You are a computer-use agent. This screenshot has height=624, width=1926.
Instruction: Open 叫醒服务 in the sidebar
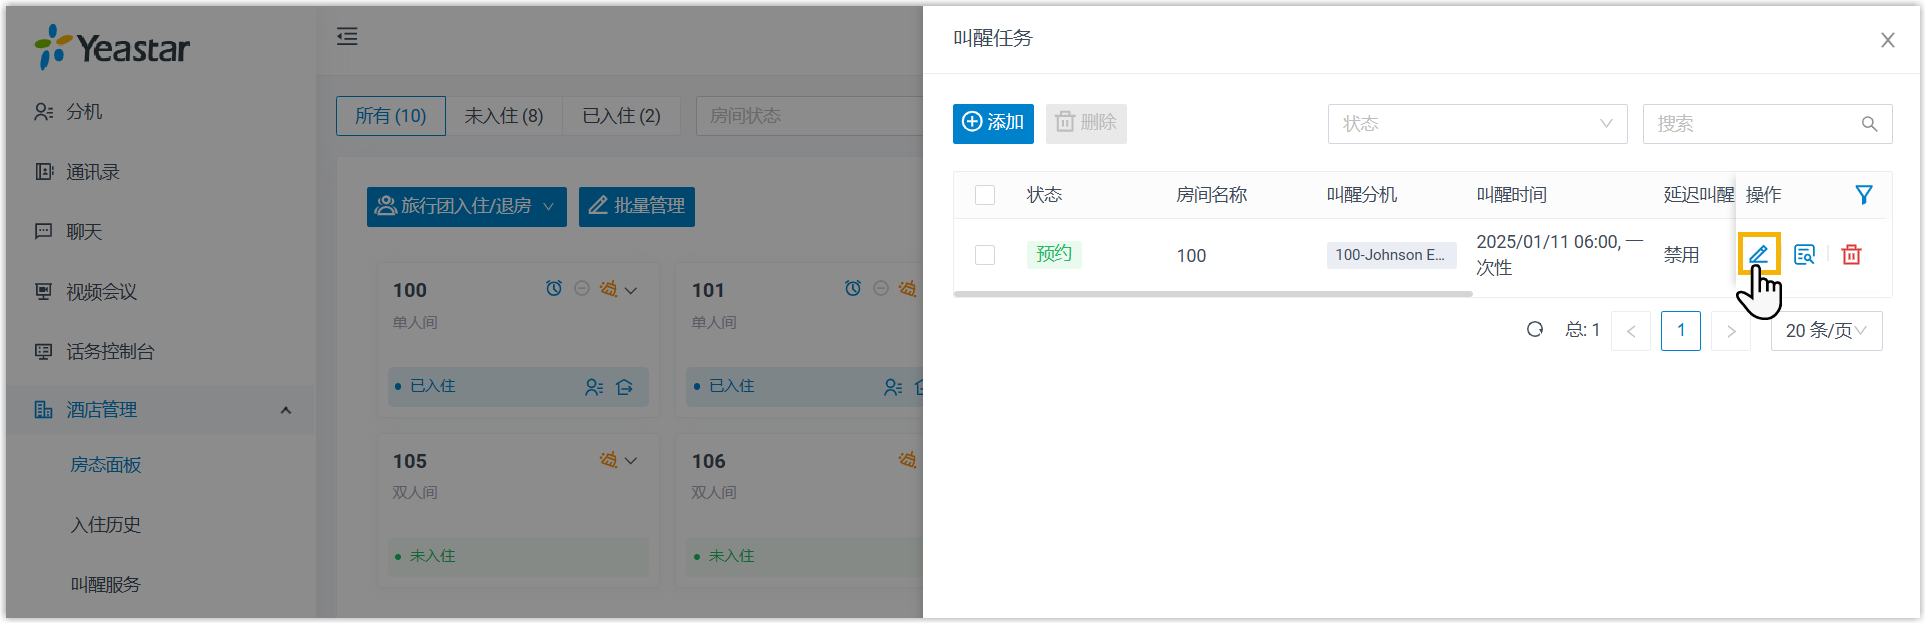106,585
